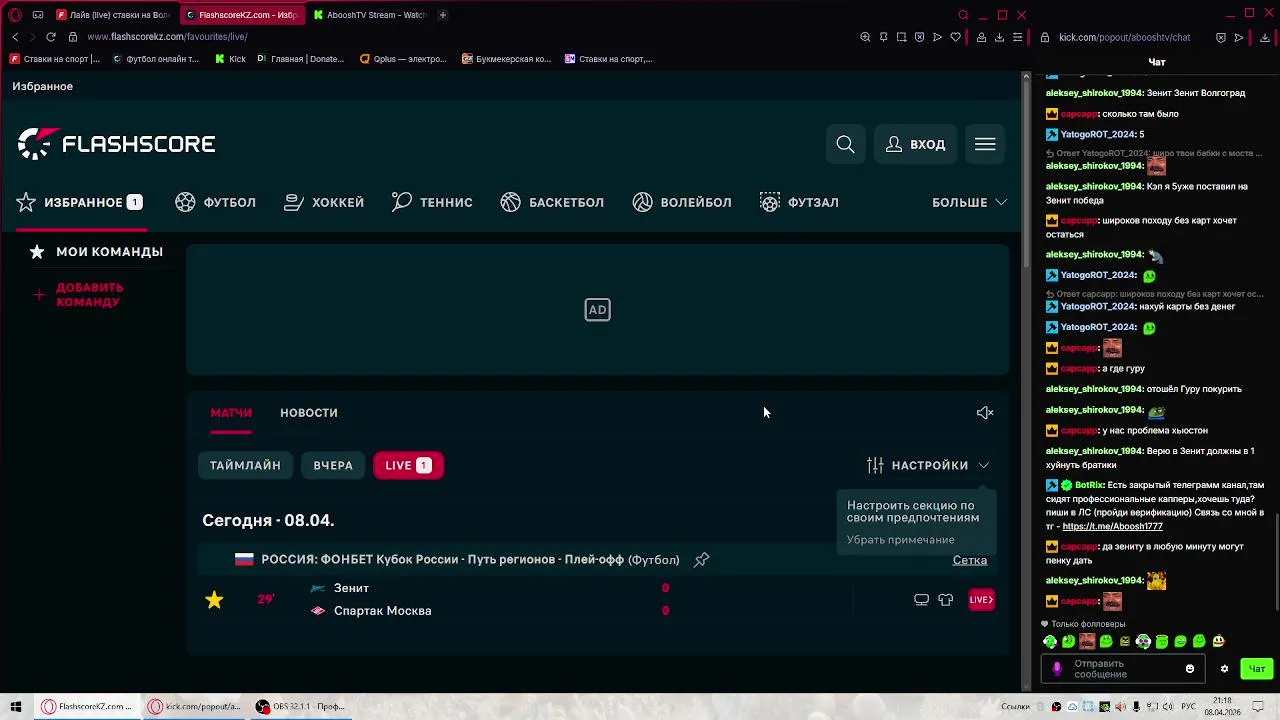The image size is (1280, 720).
Task: Switch to the НОВОСТИ tab
Action: [309, 412]
